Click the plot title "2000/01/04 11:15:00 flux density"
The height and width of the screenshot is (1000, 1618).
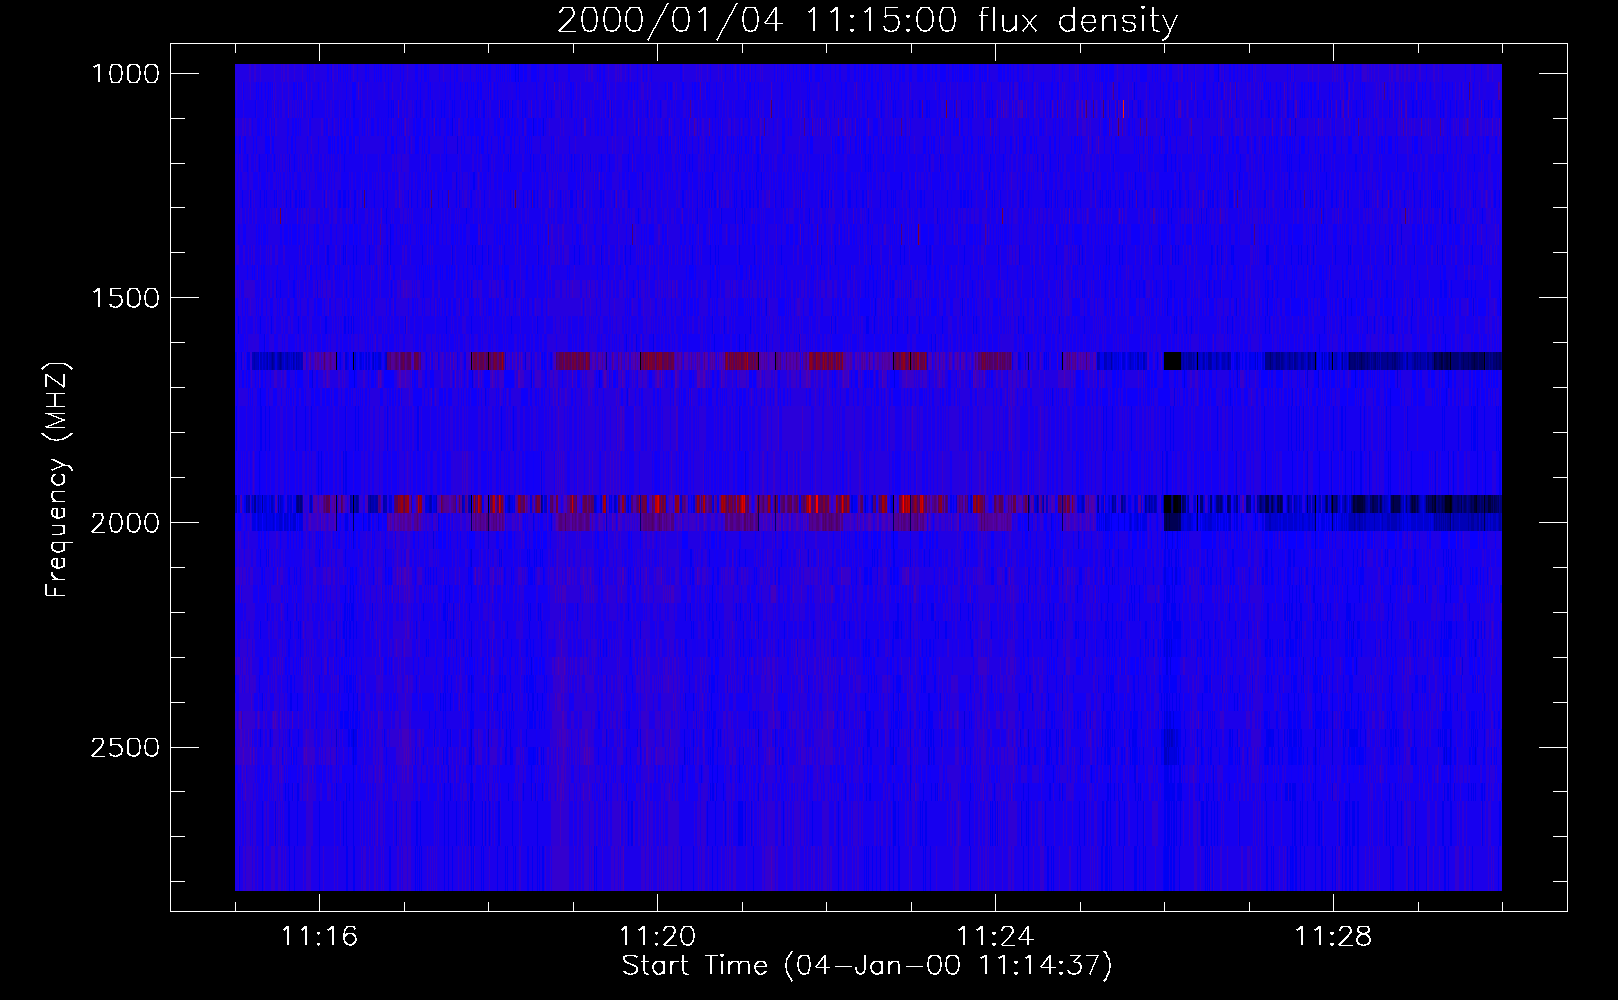(x=867, y=22)
